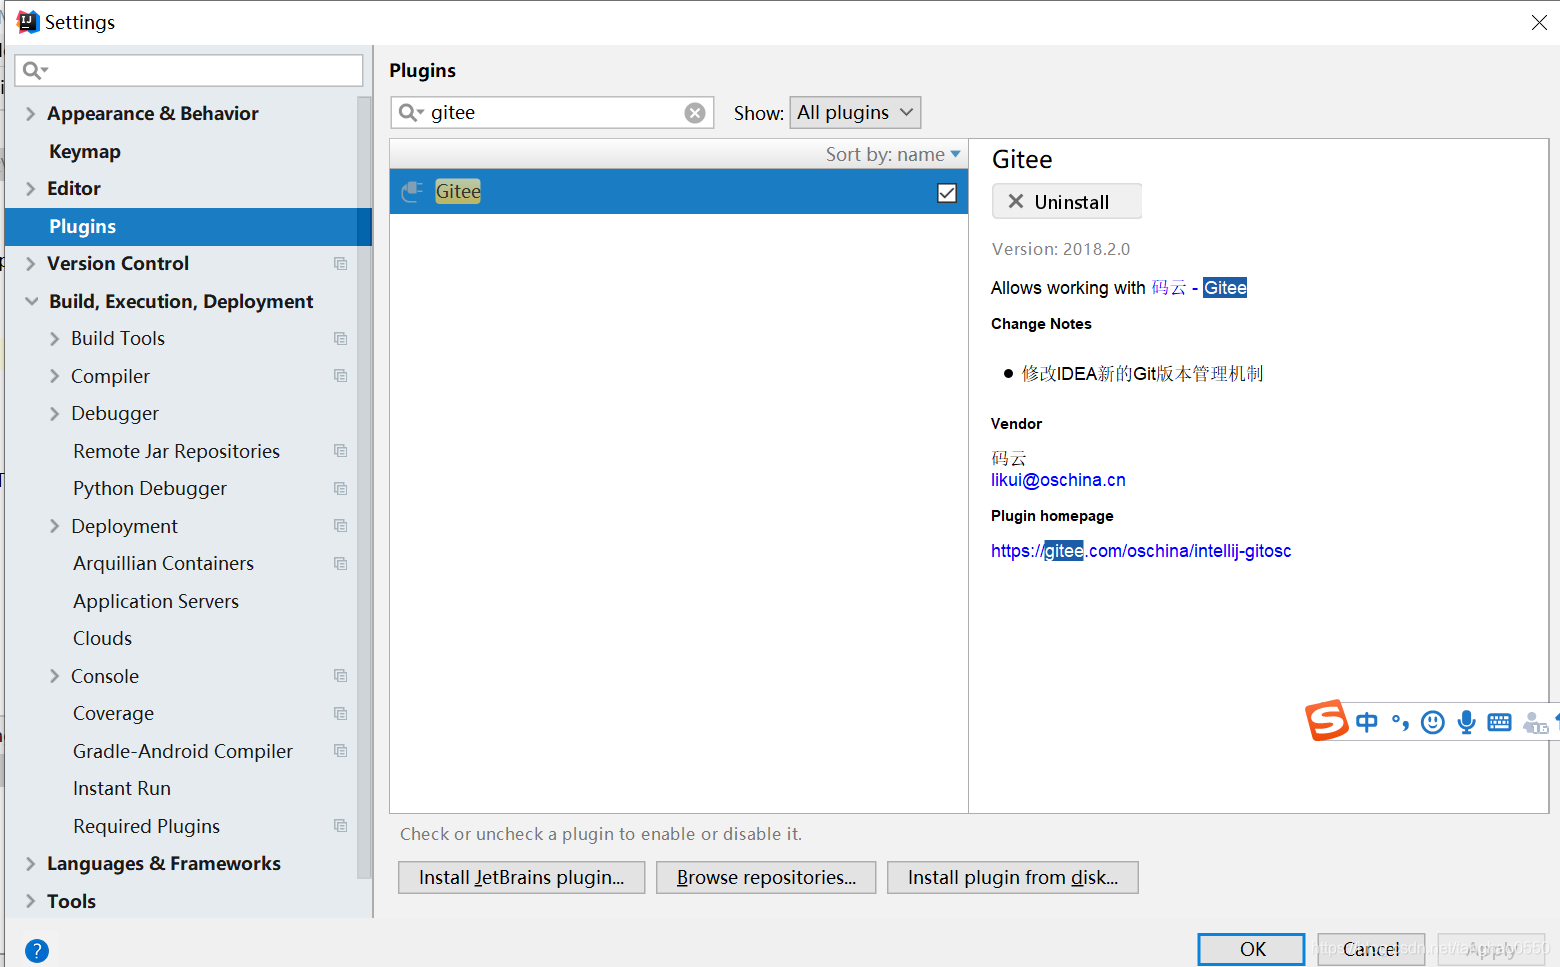Click project-level icon beside Version Control

click(x=340, y=264)
